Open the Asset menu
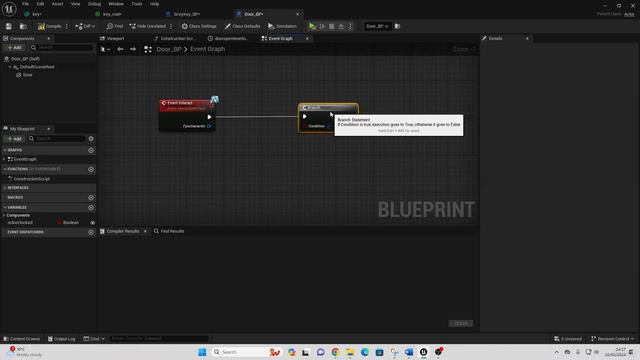Image resolution: width=640 pixels, height=360 pixels. coord(58,4)
